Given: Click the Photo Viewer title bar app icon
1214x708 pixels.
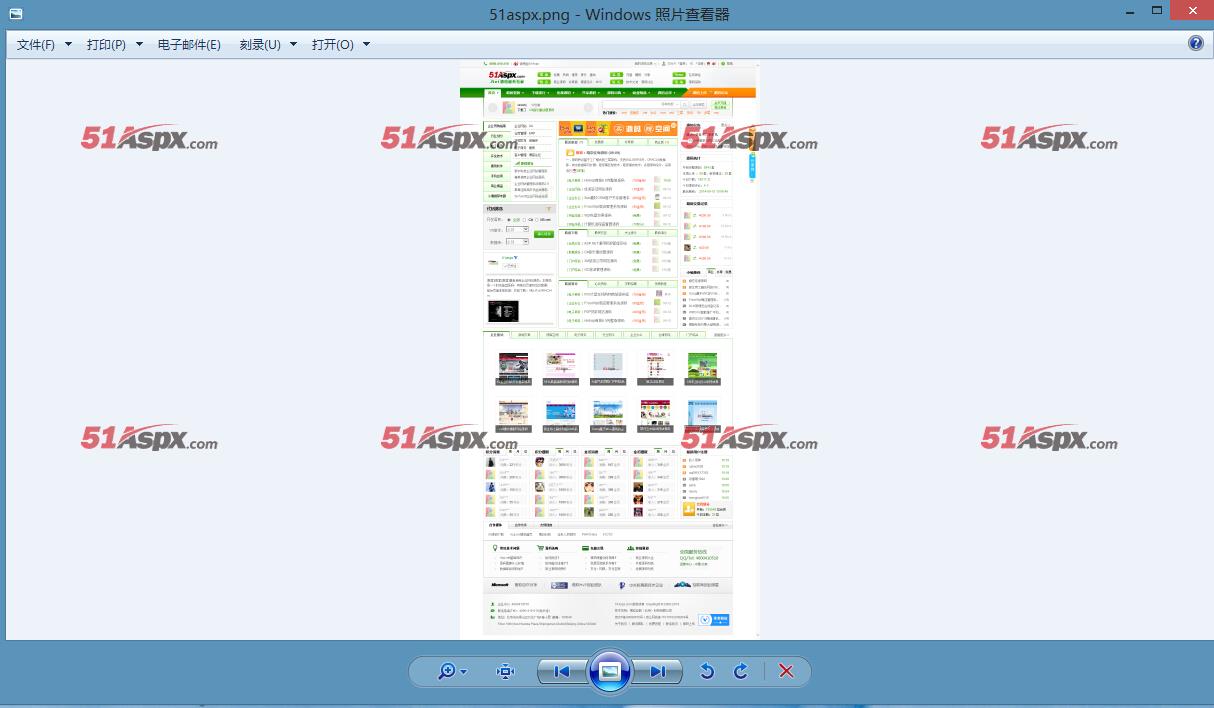Looking at the screenshot, I should 15,14.
